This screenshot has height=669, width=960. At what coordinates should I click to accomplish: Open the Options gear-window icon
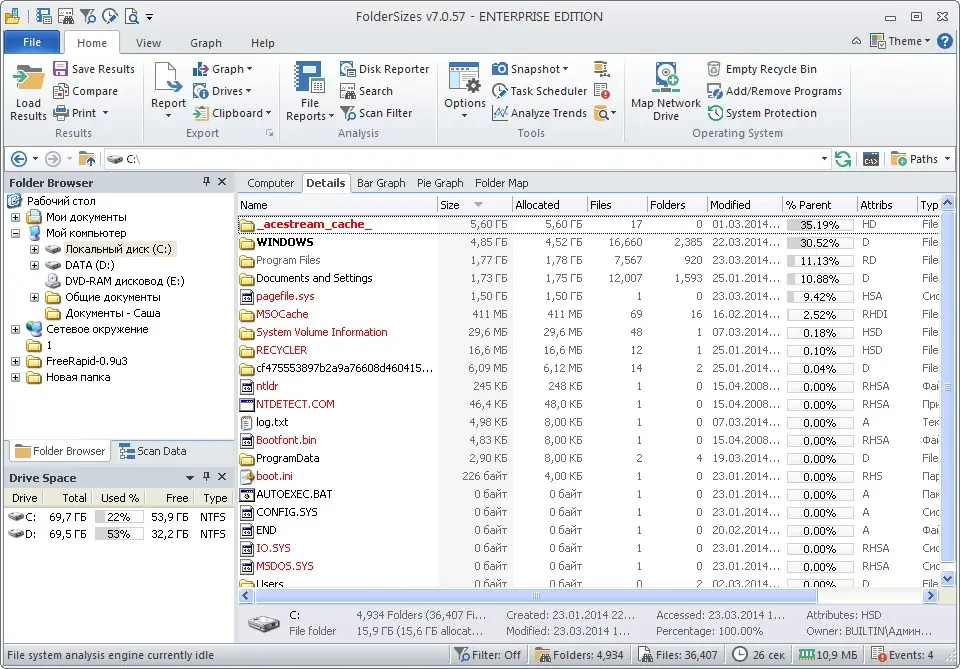click(x=465, y=78)
